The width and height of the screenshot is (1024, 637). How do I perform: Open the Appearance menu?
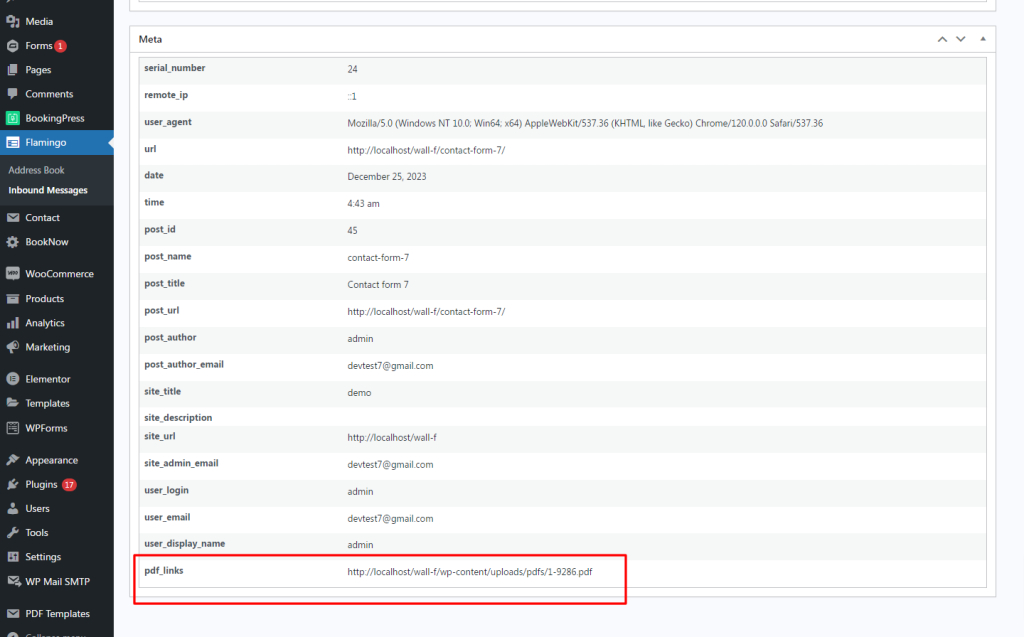click(x=51, y=460)
